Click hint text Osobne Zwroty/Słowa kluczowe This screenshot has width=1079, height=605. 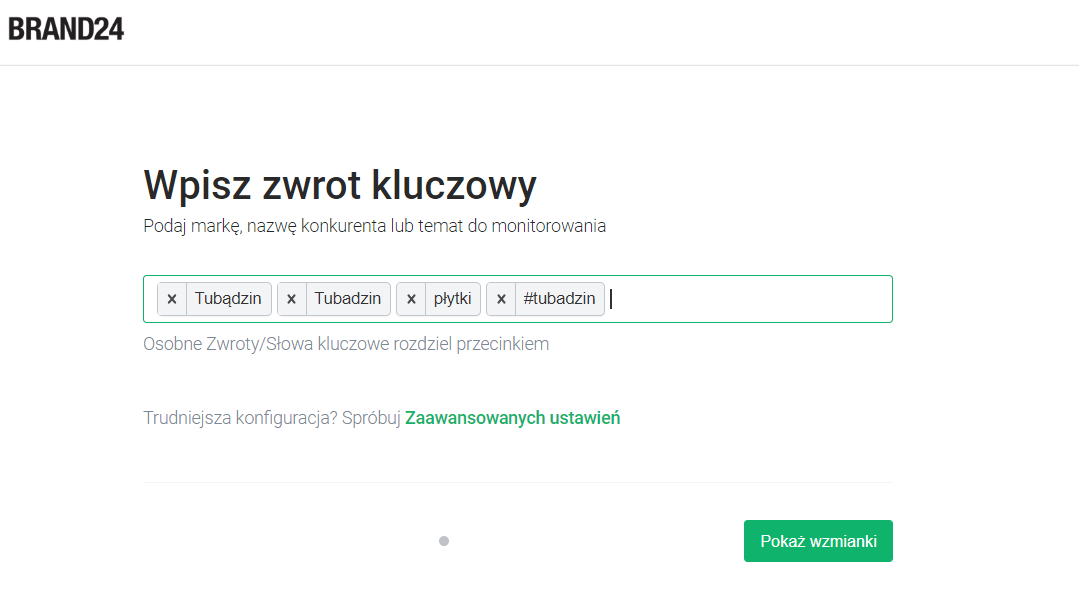click(346, 344)
